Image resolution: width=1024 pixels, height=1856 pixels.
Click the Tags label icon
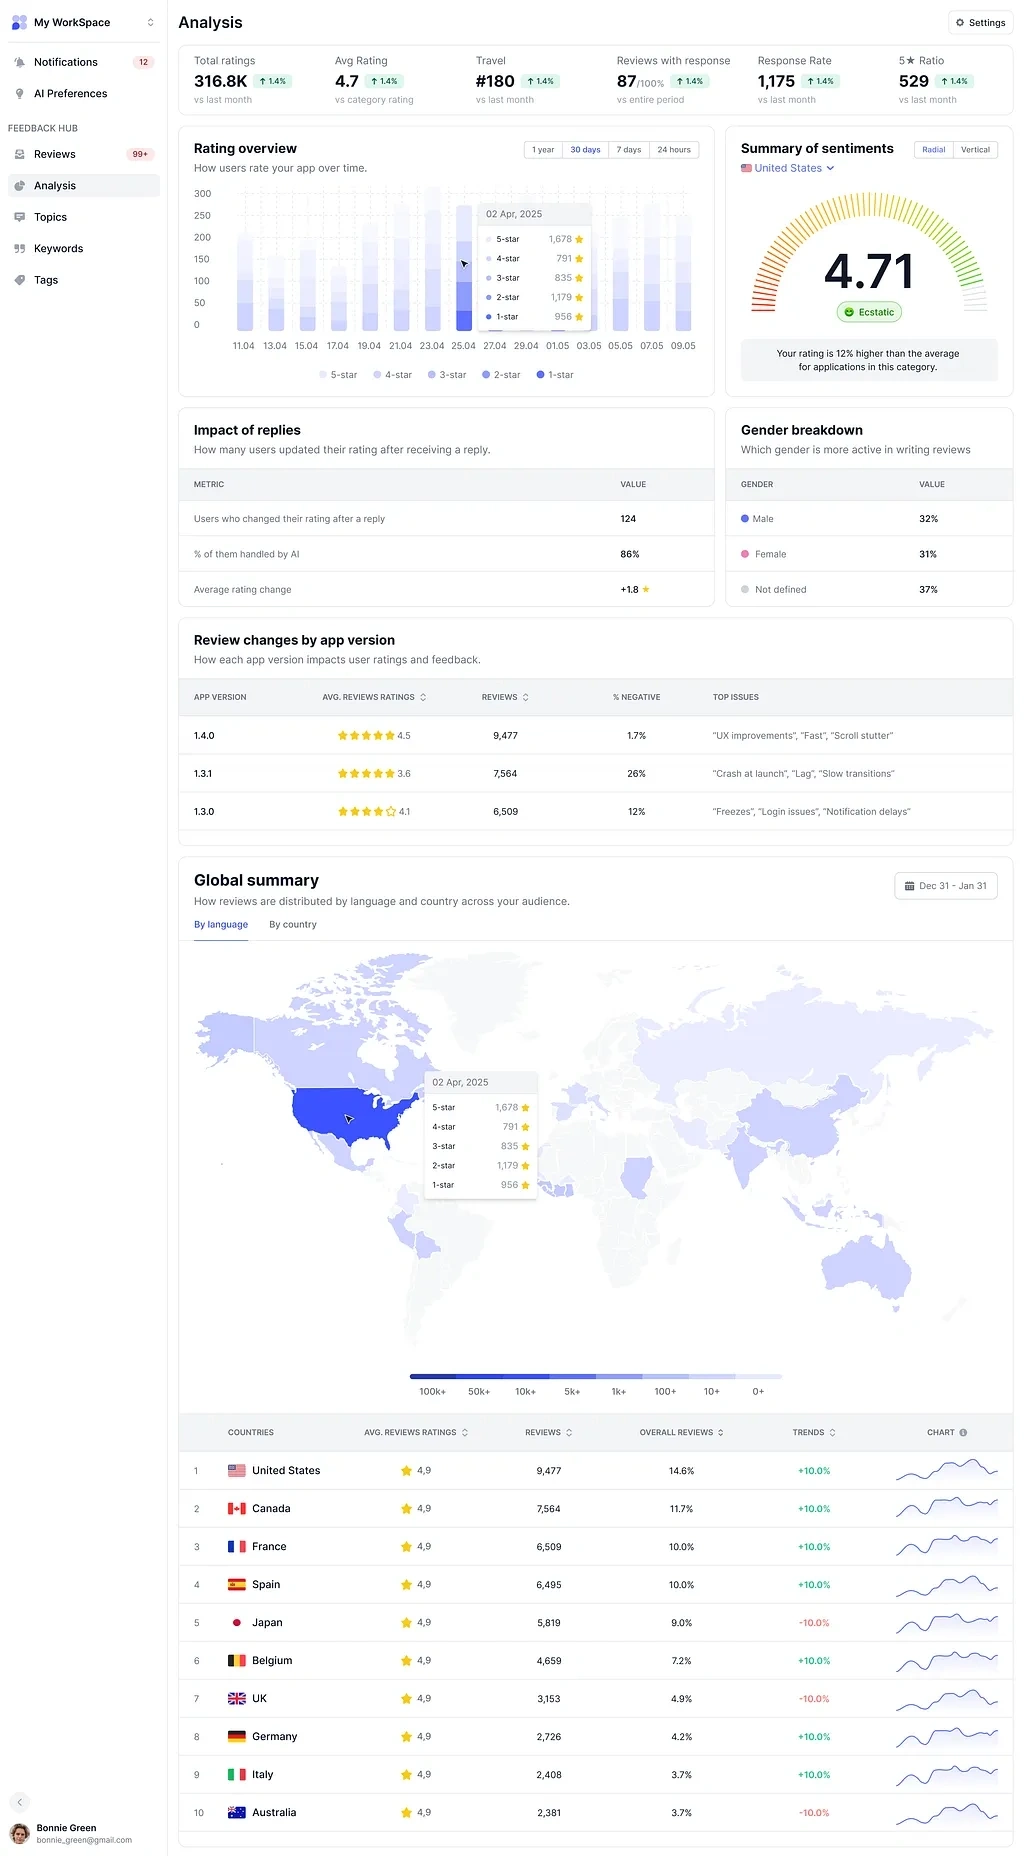(20, 280)
